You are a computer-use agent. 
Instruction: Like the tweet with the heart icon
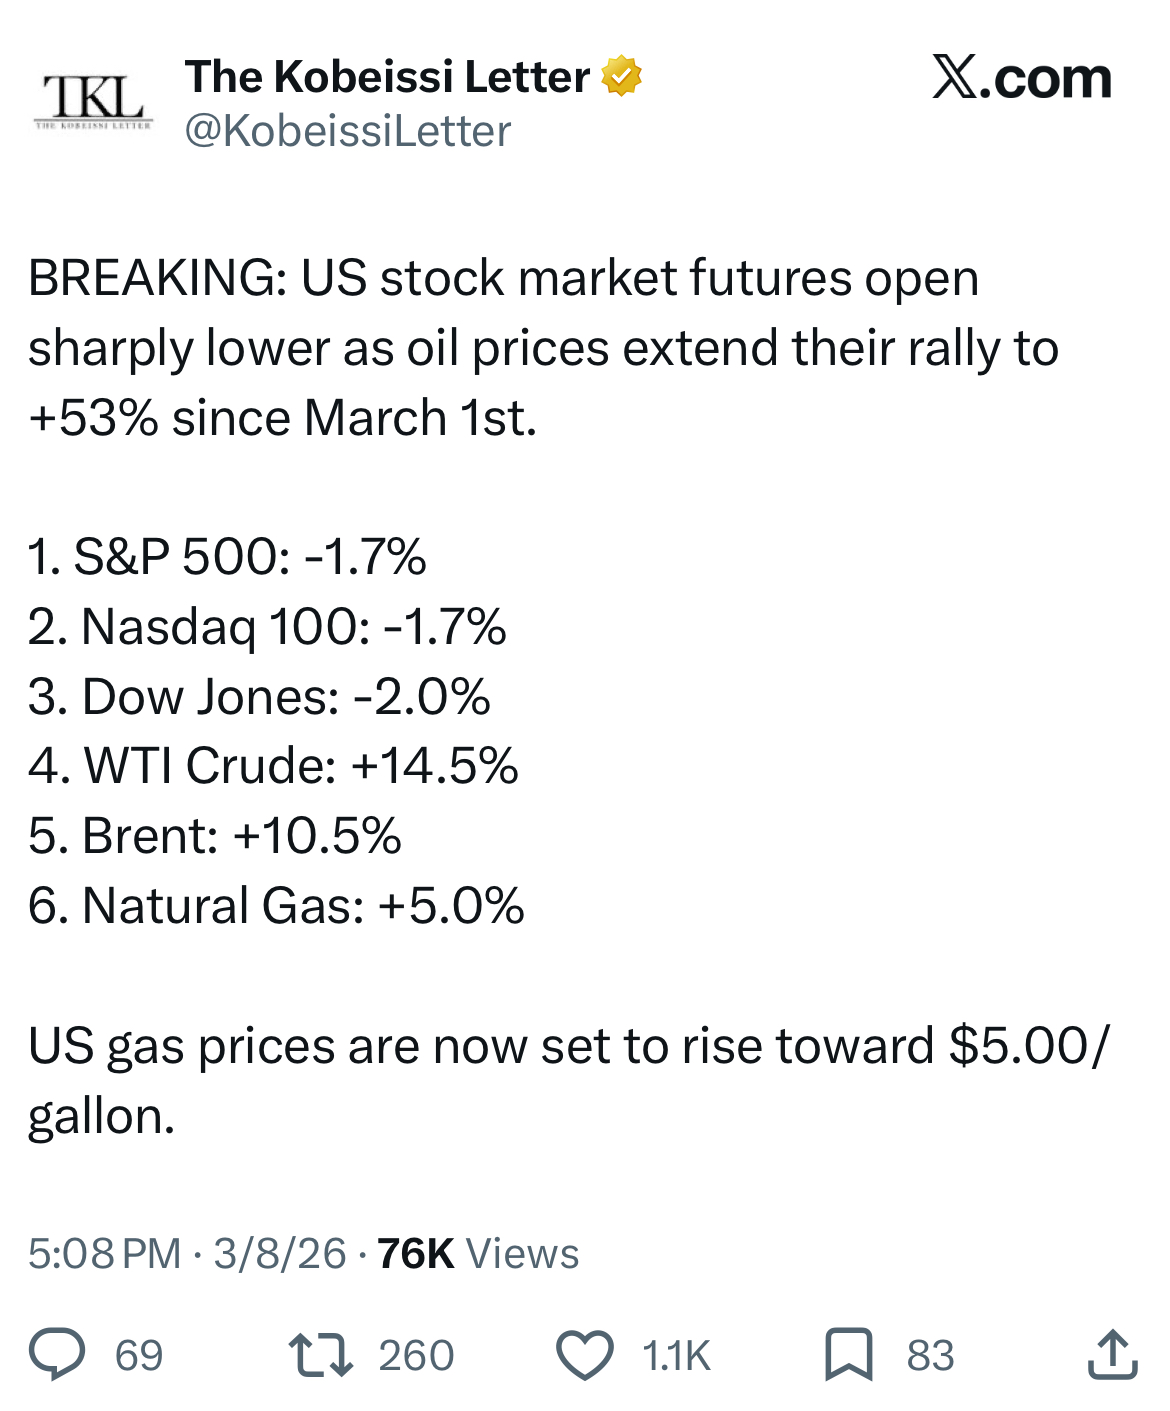pyautogui.click(x=584, y=1355)
